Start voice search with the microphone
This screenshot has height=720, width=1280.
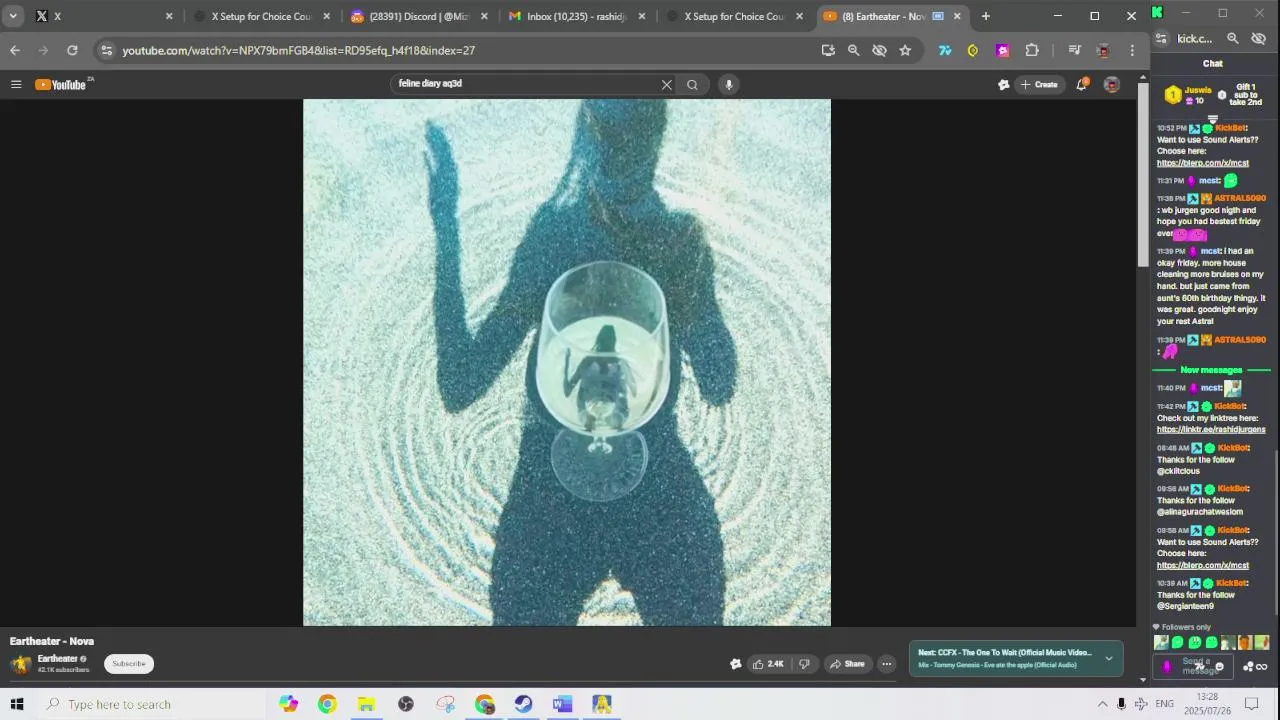coord(729,85)
